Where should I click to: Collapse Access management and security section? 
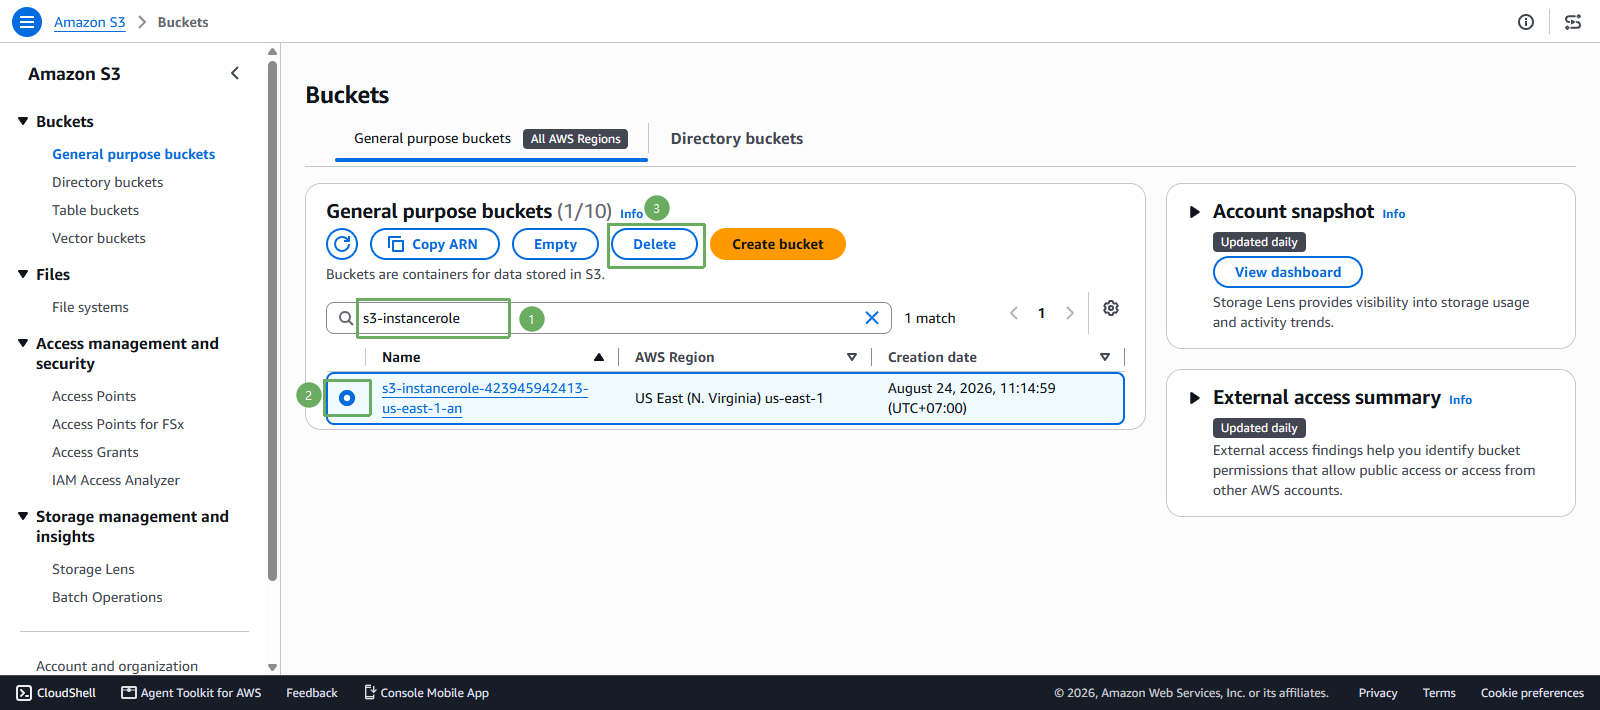23,343
